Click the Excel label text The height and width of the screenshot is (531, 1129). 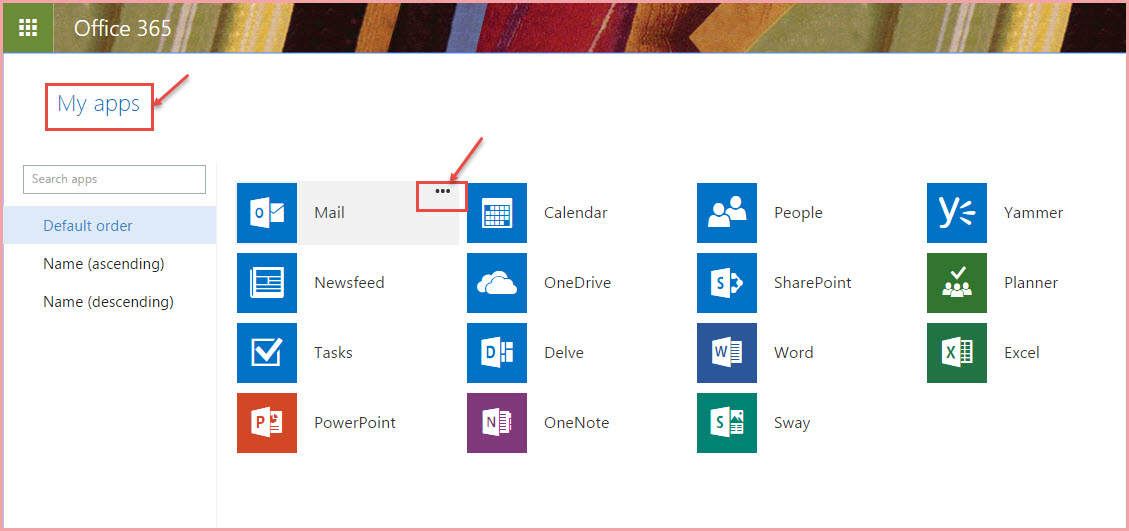(x=1022, y=353)
